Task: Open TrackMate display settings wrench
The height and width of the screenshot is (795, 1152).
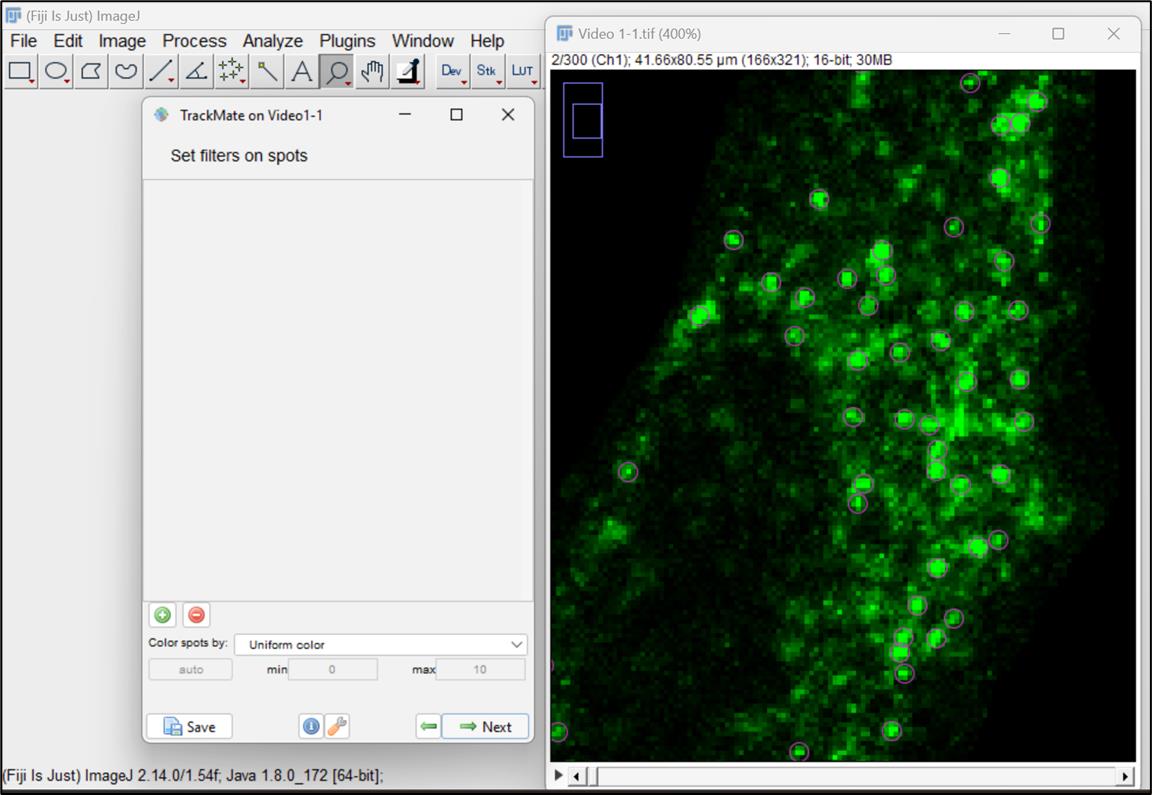Action: click(336, 727)
